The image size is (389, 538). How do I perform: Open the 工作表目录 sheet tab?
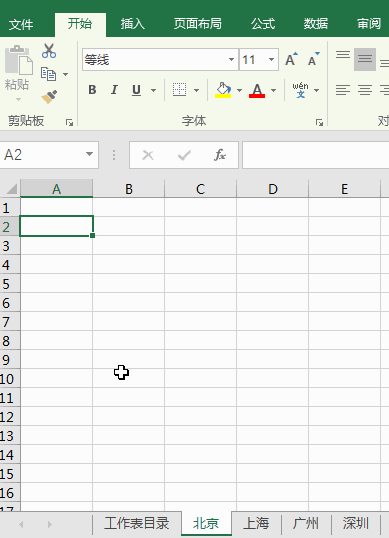pos(137,524)
